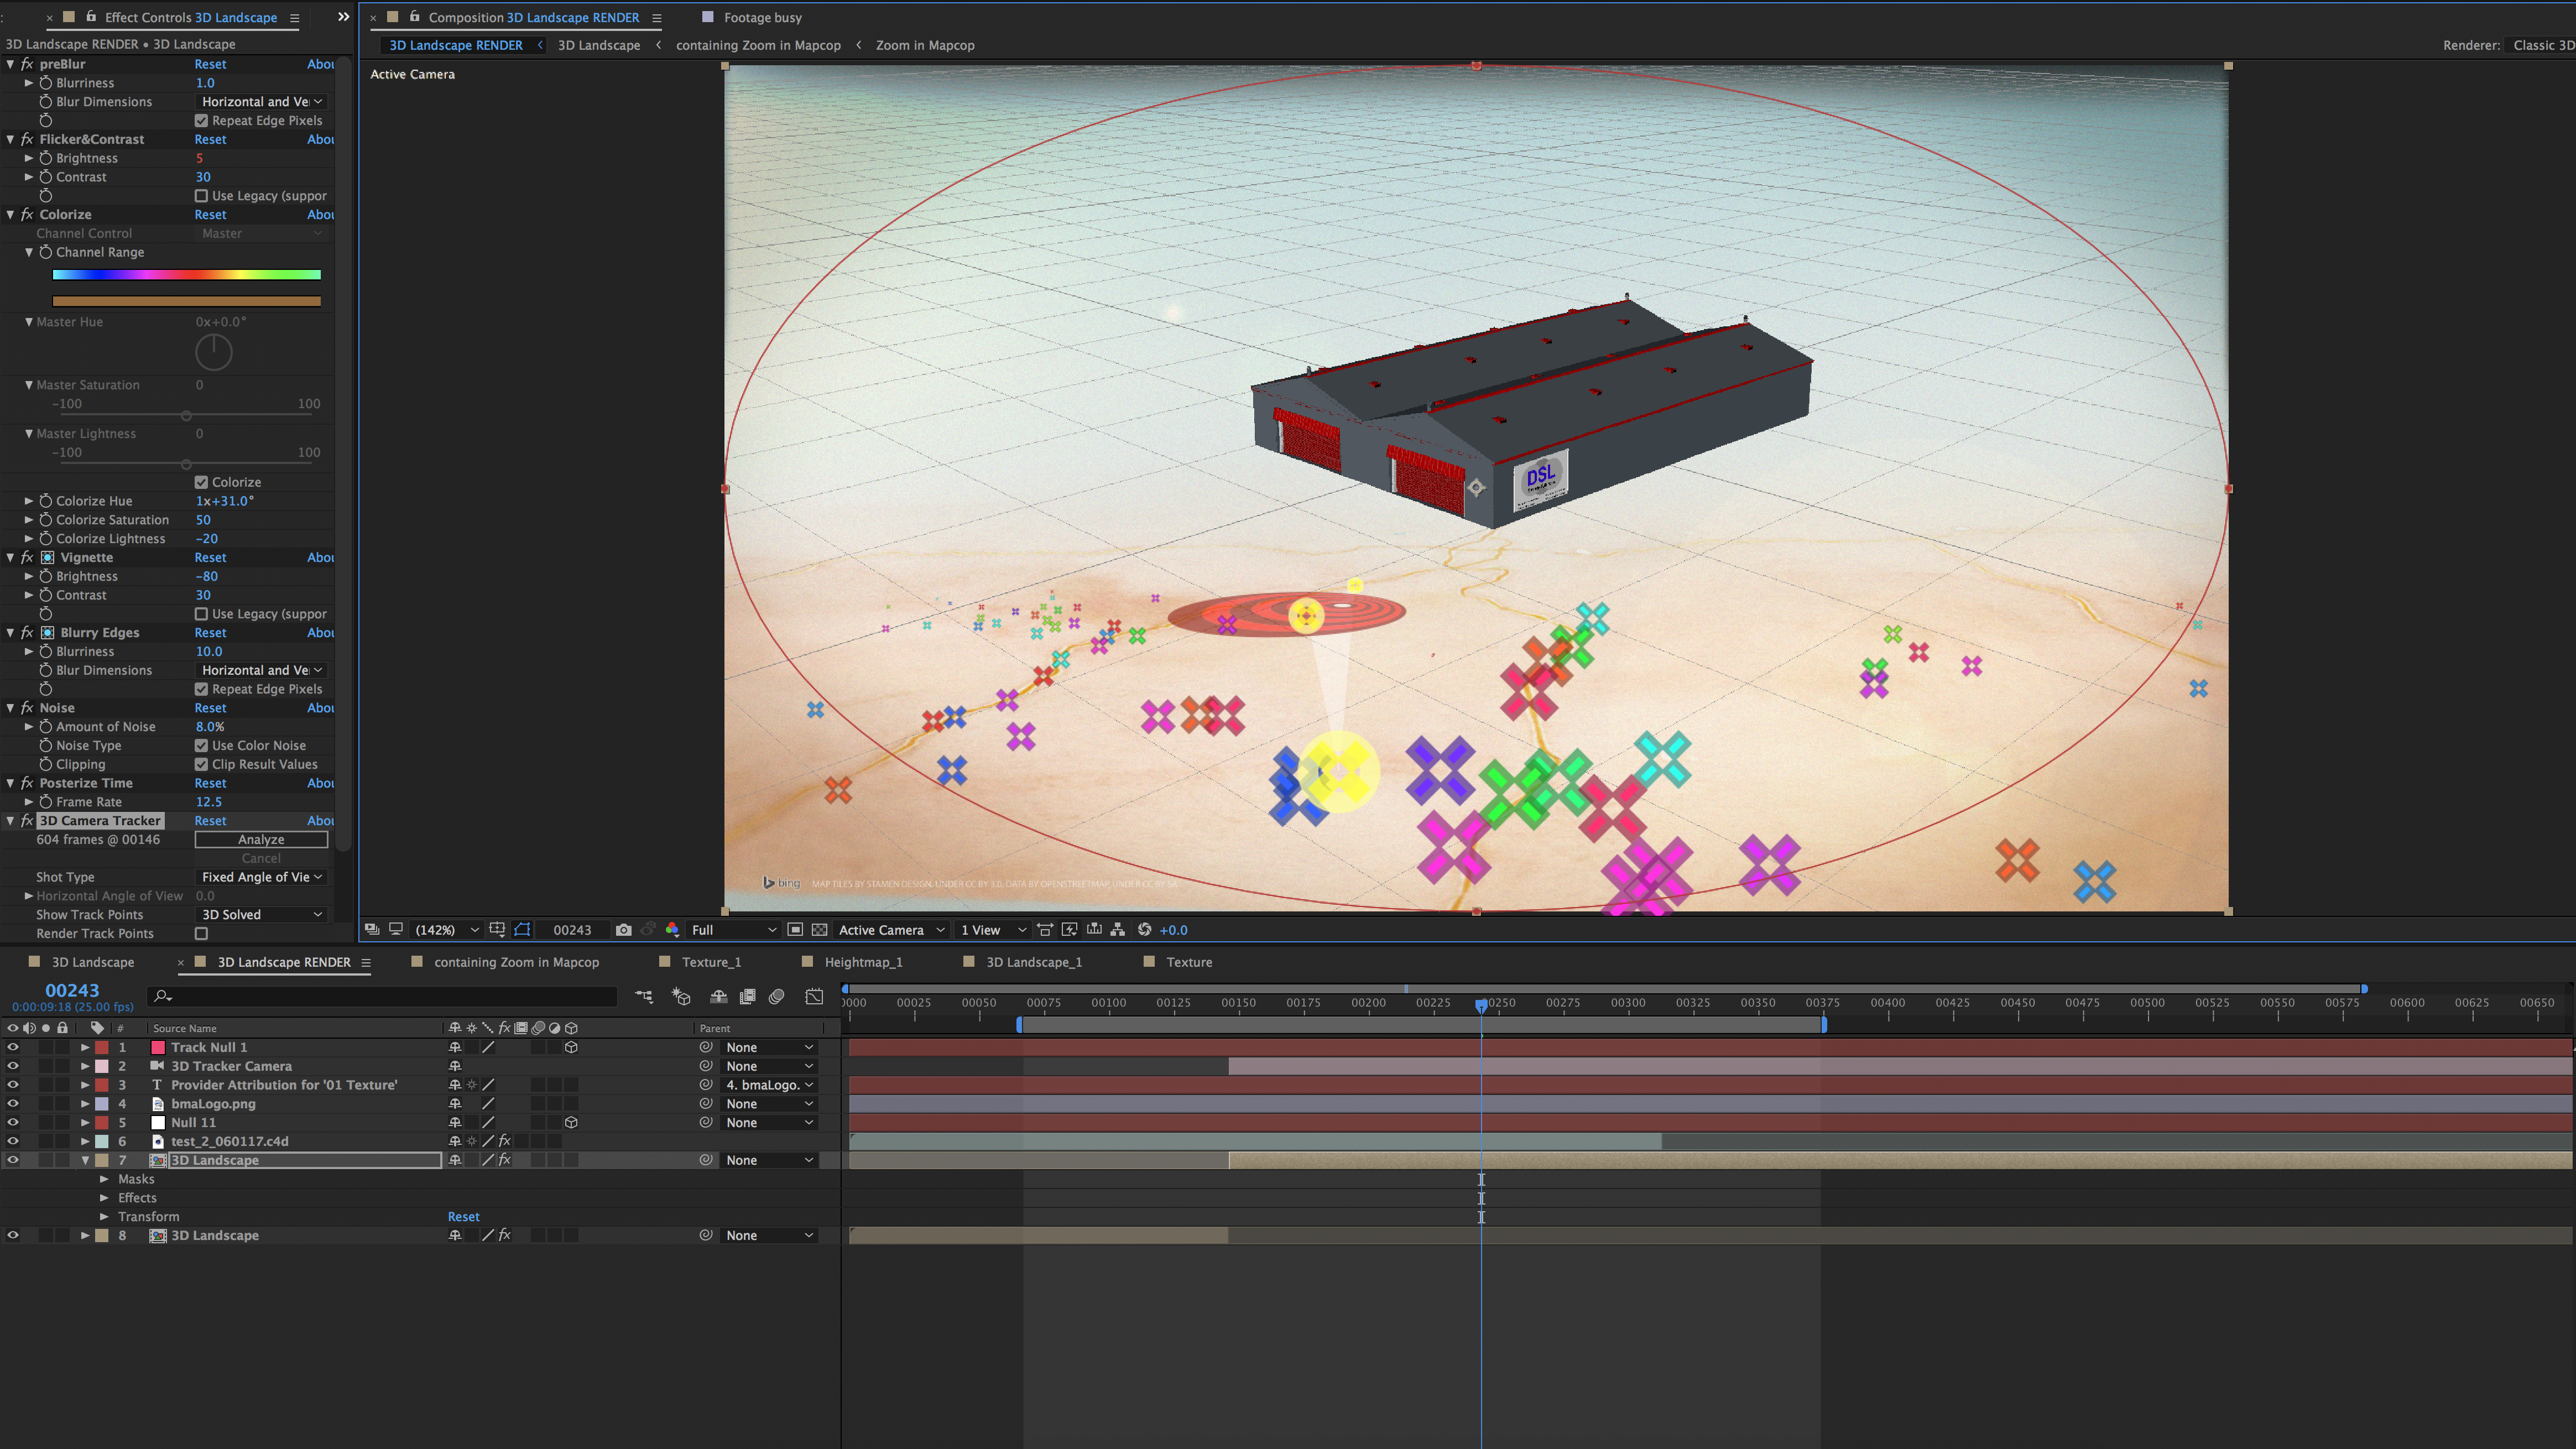
Task: Open the Show Track Points dropdown
Action: click(262, 915)
